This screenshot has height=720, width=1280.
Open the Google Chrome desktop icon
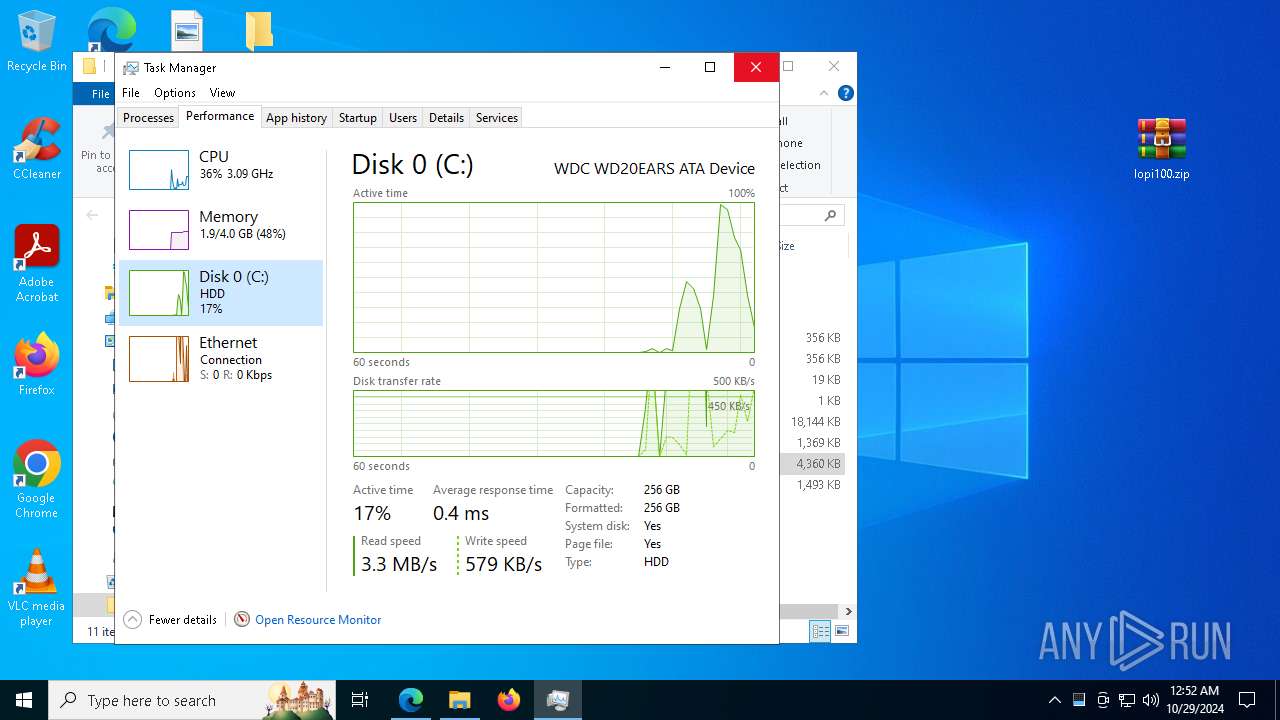[x=36, y=480]
